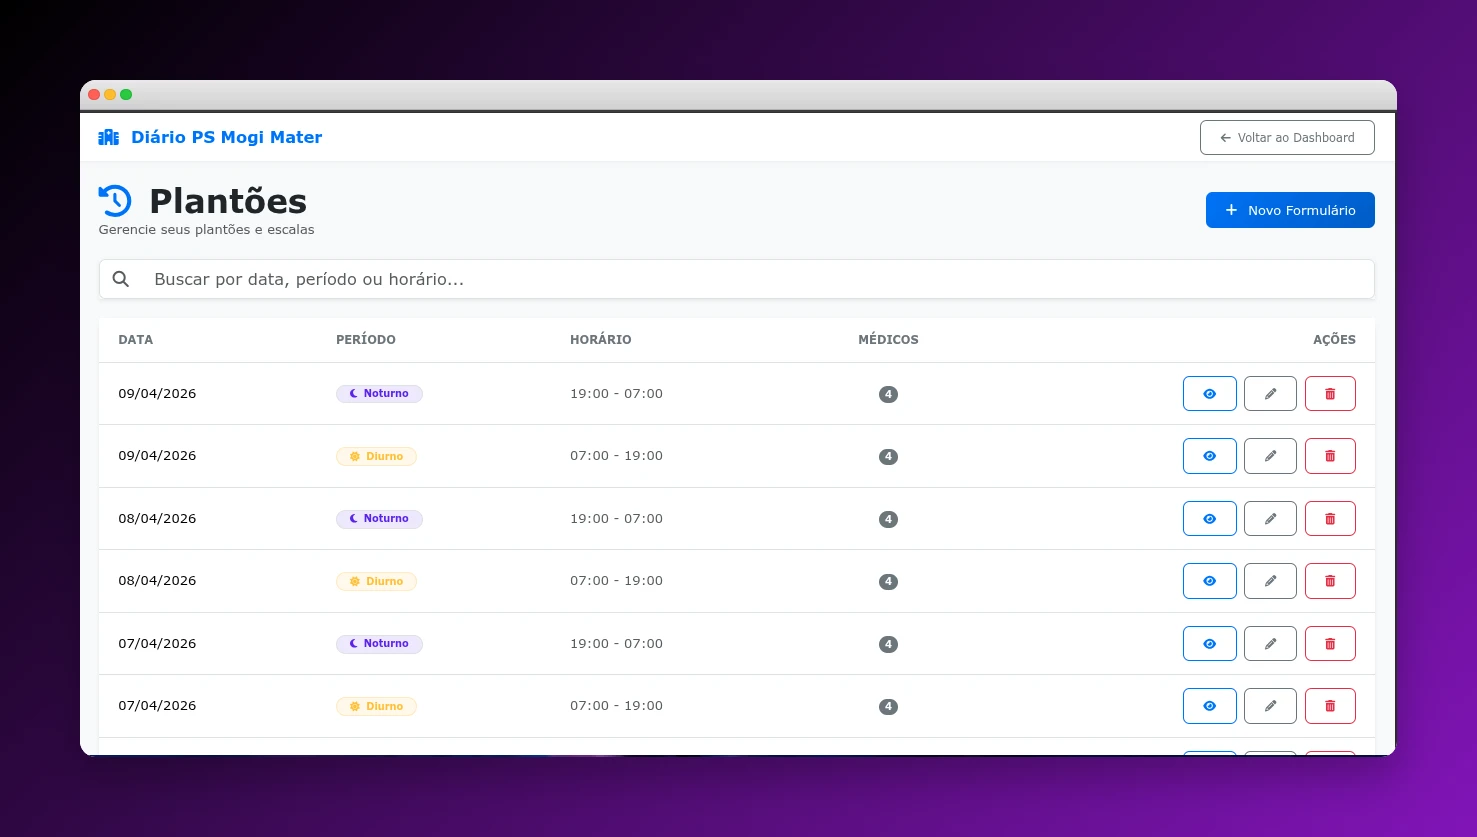The height and width of the screenshot is (837, 1477).
Task: View the 08/04/2026 Diurno shift
Action: (x=1209, y=581)
